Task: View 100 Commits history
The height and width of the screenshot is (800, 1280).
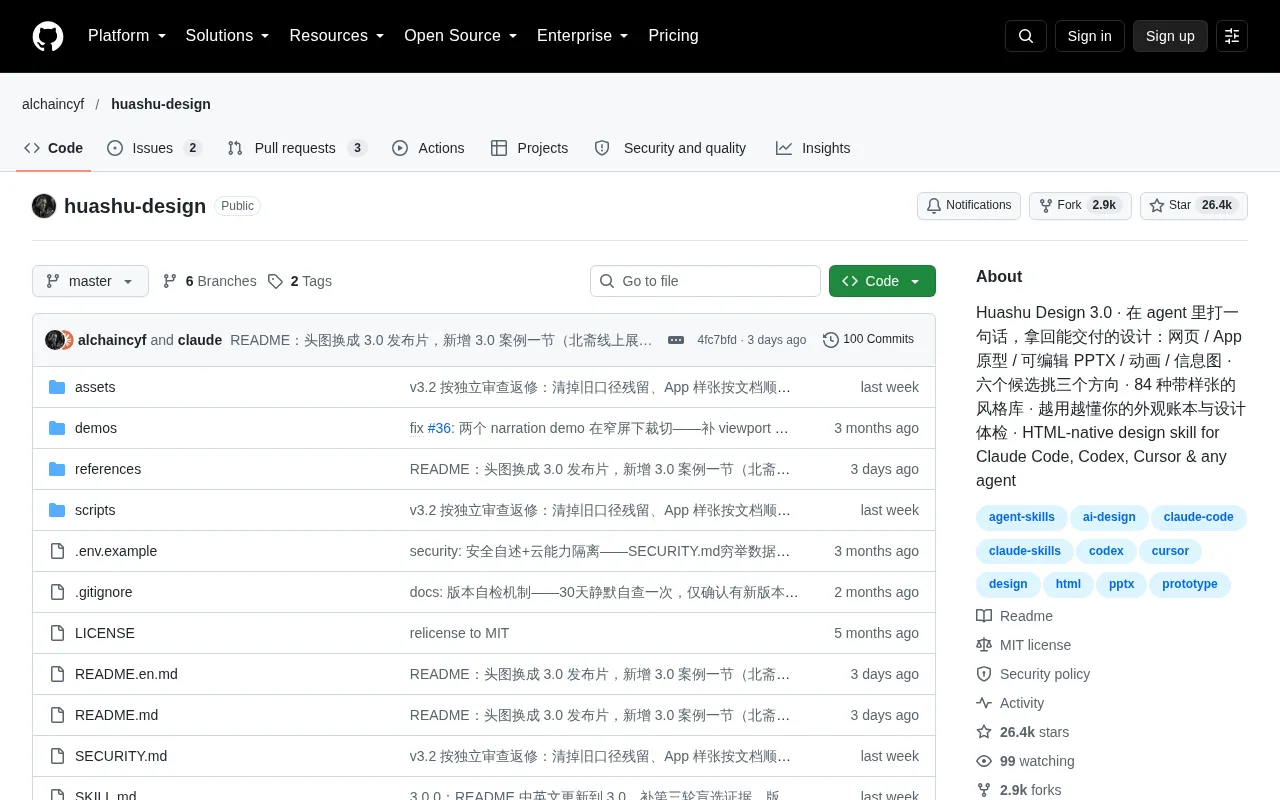Action: [x=868, y=340]
